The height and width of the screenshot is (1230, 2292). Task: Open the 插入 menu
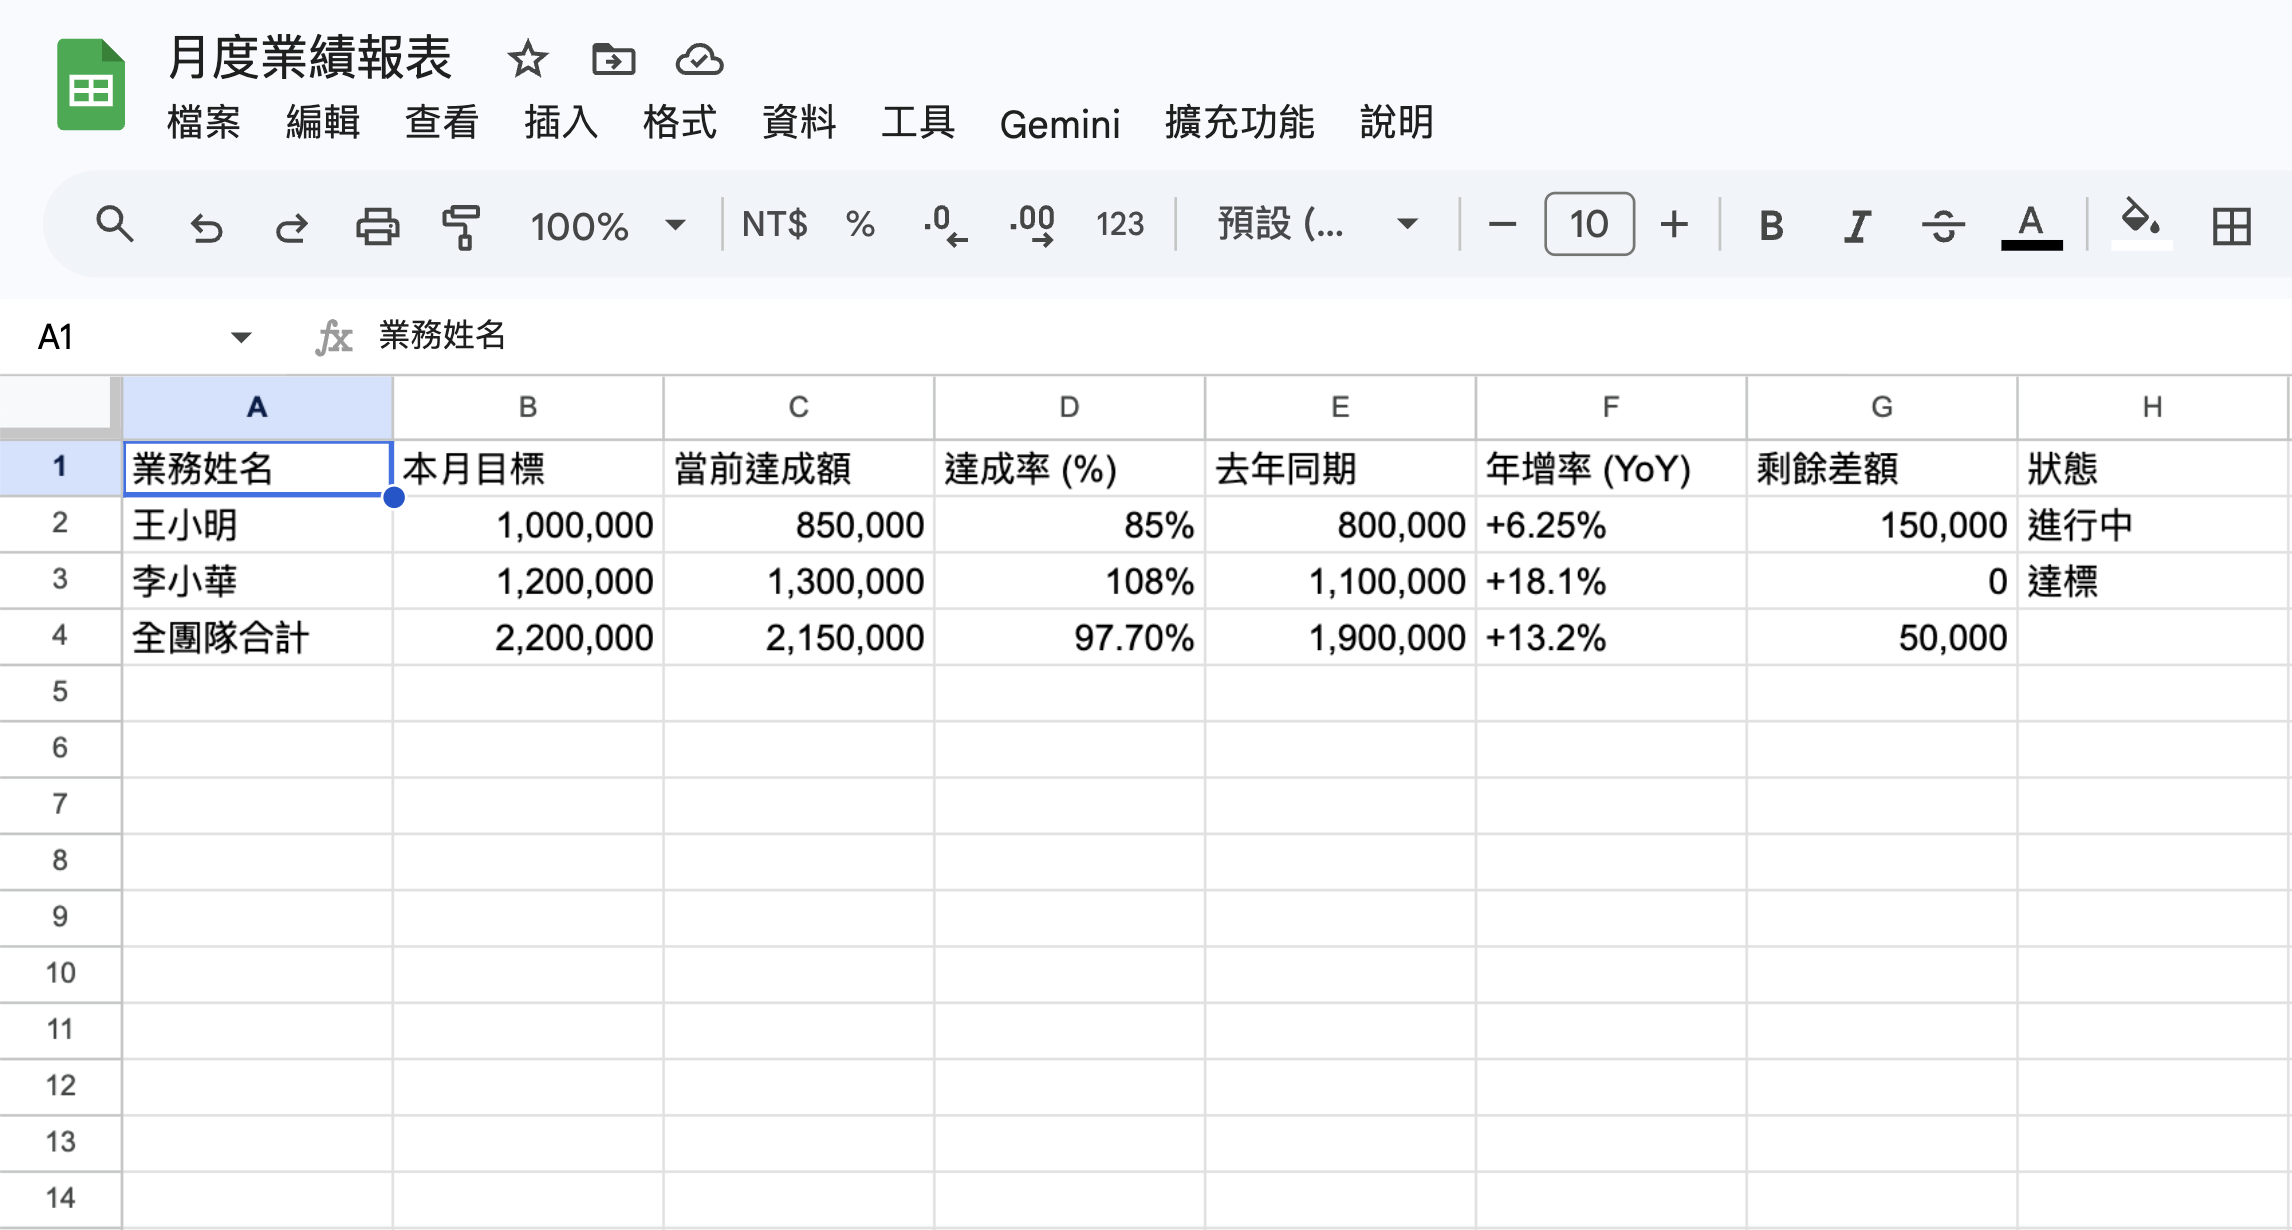(561, 123)
